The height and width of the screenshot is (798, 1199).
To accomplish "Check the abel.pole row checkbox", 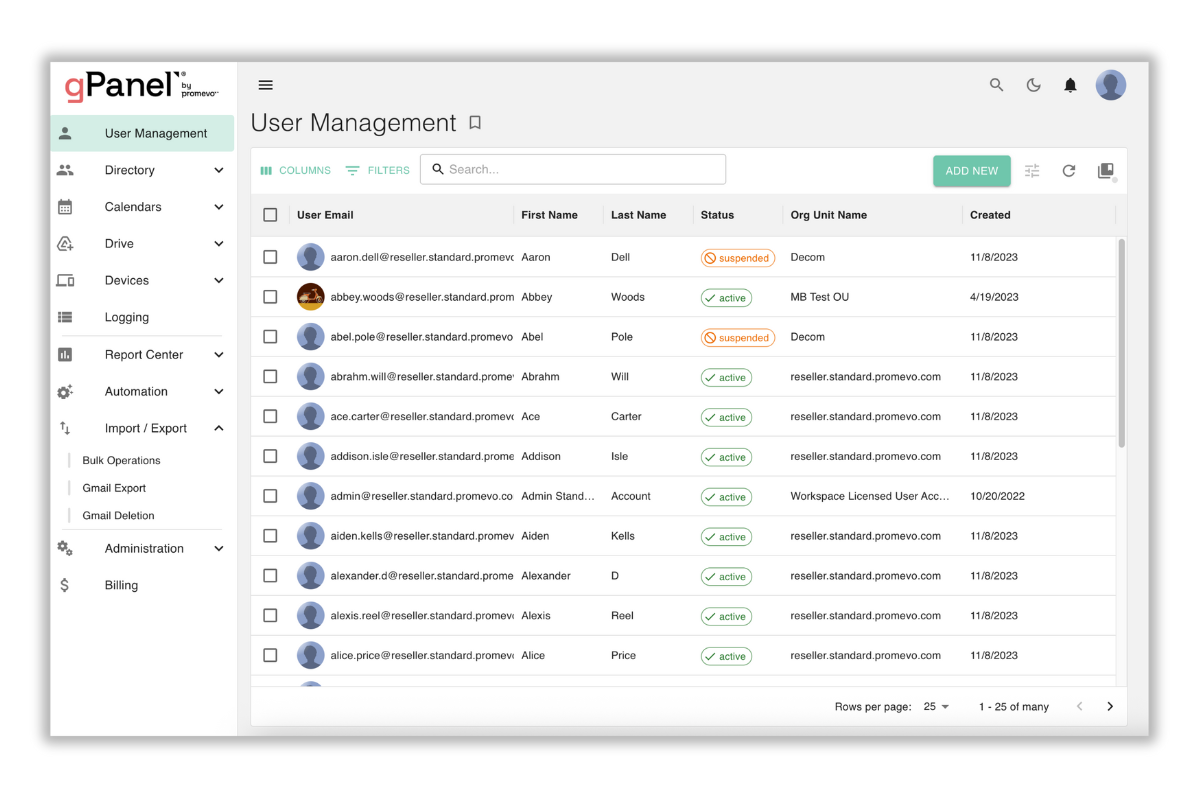I will point(270,336).
